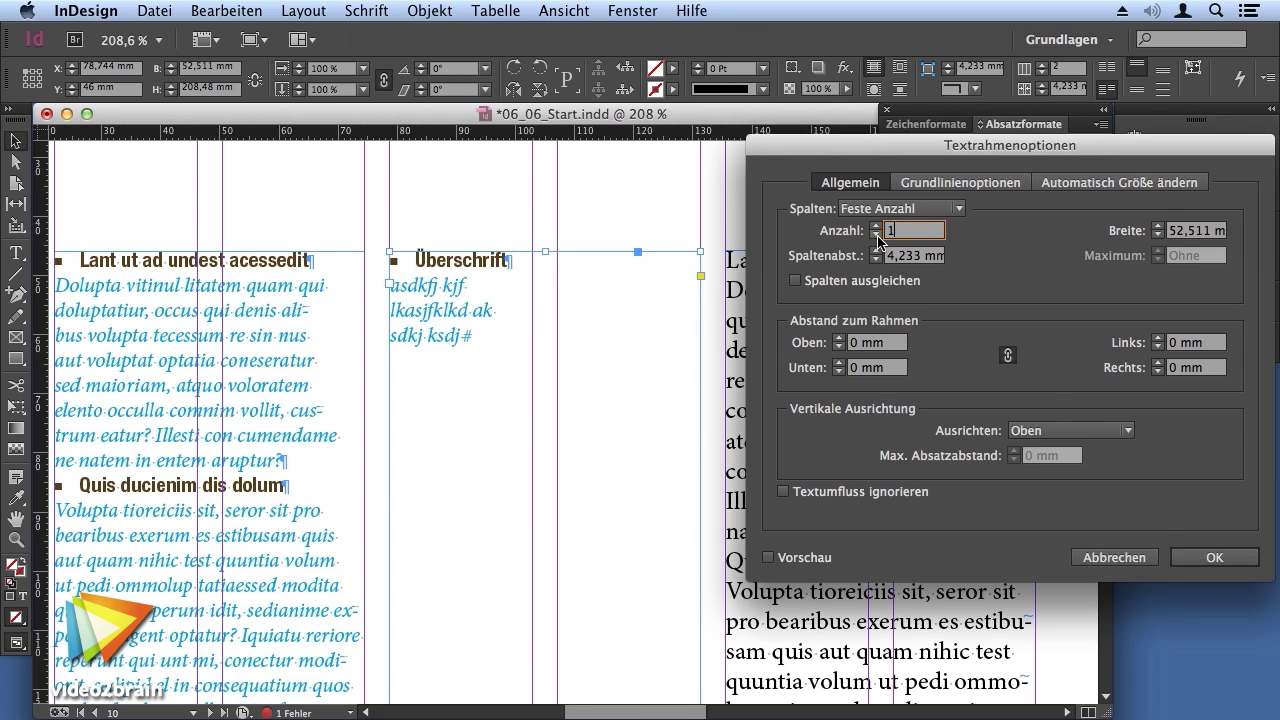
Task: Open the Spalten 'Feste Anzahl' dropdown
Action: click(x=902, y=209)
